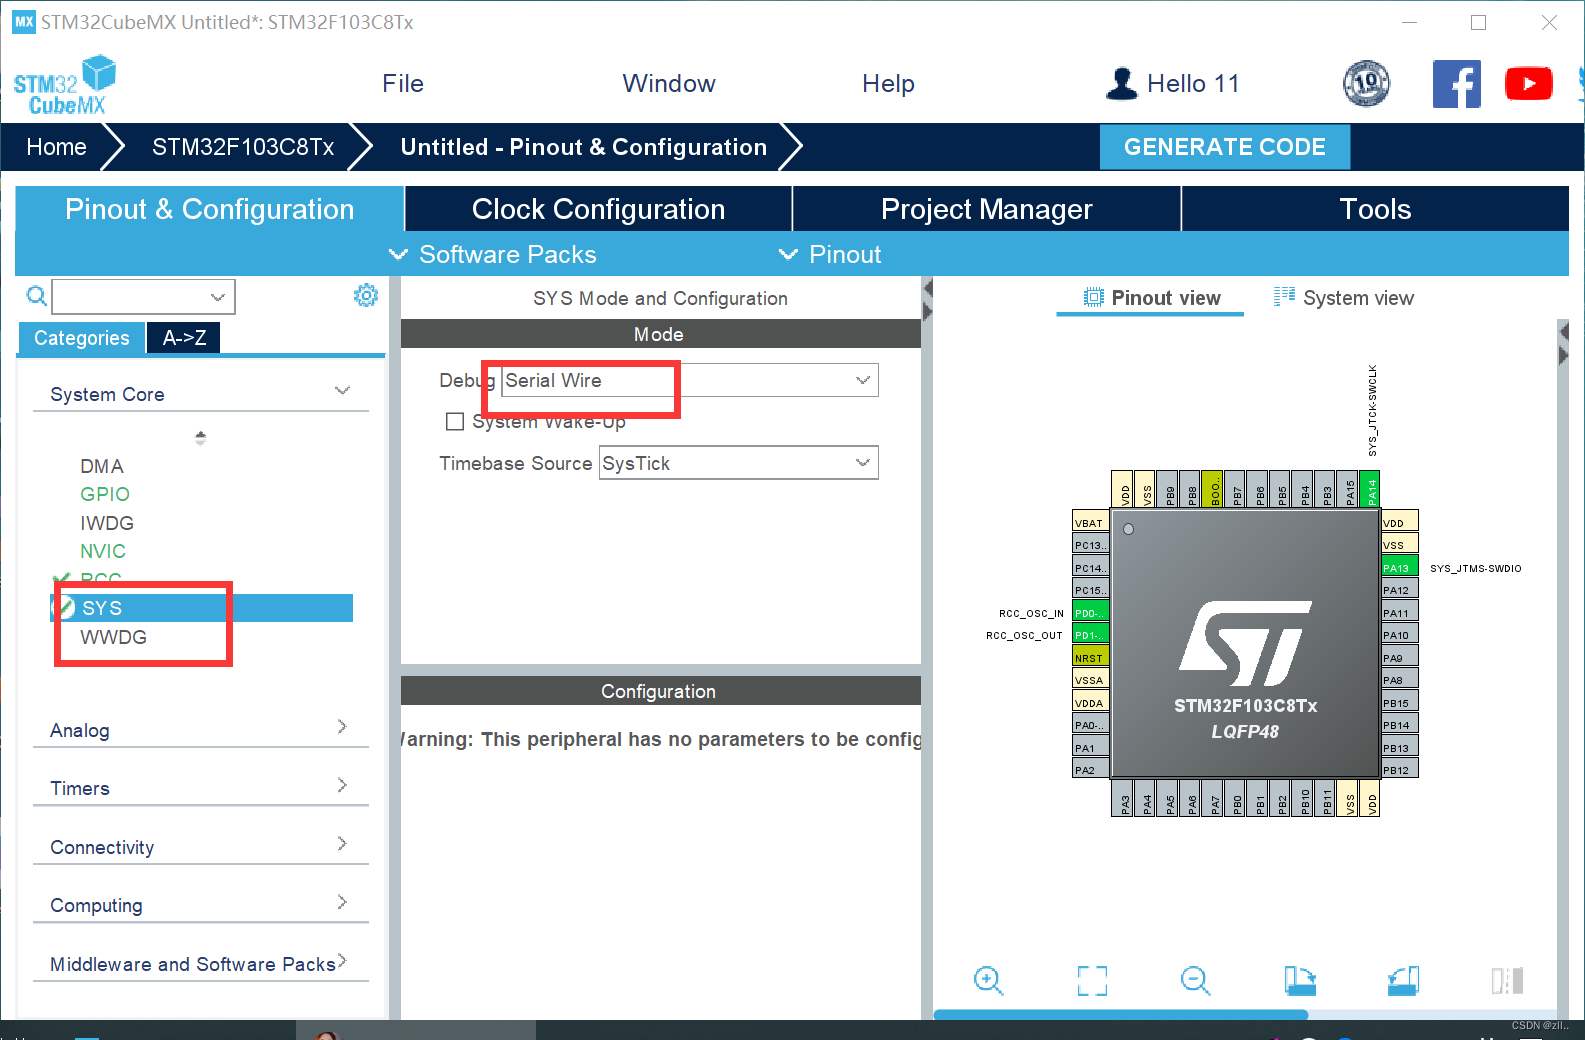Zoom in on the pinout view
This screenshot has height=1040, width=1585.
988,980
